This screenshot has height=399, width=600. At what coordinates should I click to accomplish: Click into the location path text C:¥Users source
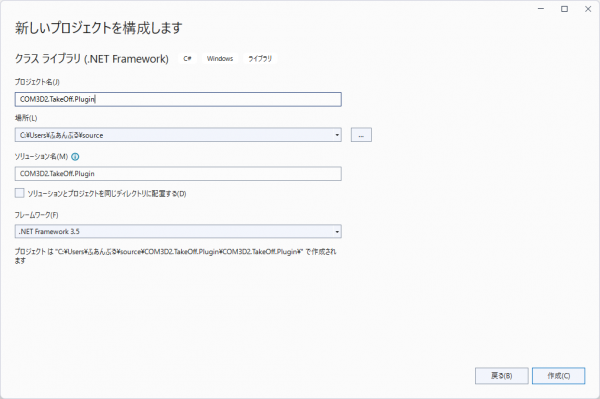pos(62,135)
